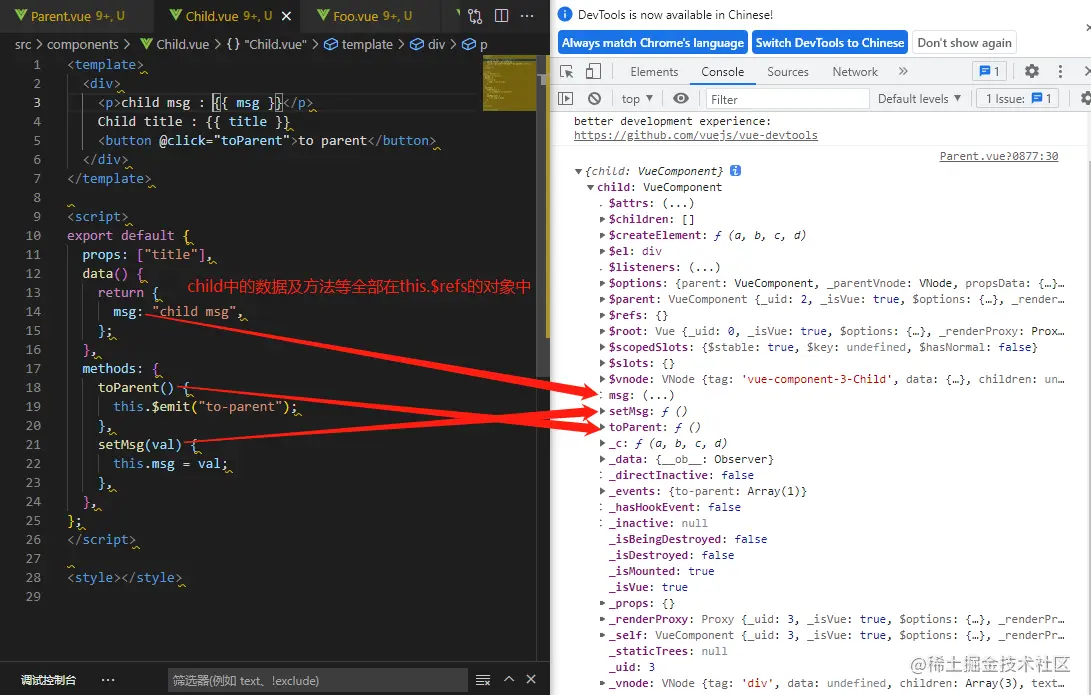The height and width of the screenshot is (695, 1091).
Task: Click the 调试控制台 panel tab
Action: (48, 680)
